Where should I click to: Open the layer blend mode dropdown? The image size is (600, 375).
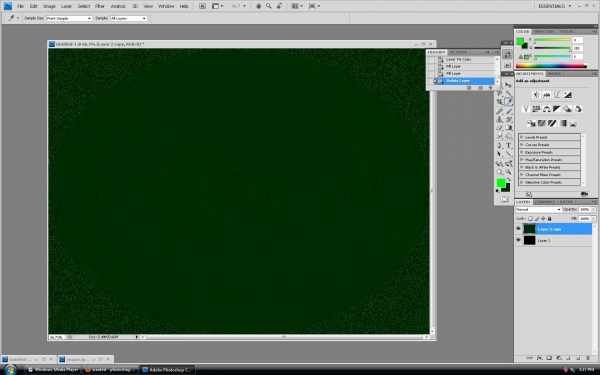538,210
